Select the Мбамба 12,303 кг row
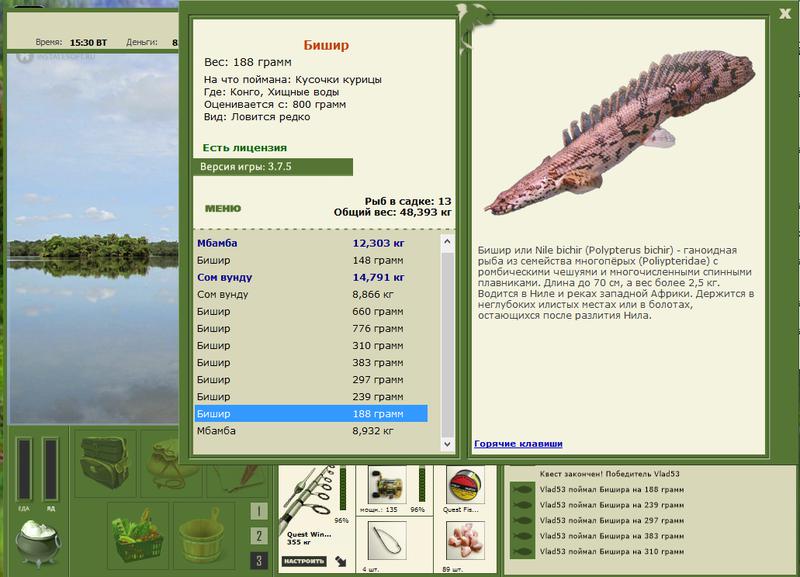The image size is (800, 577). [x=311, y=243]
